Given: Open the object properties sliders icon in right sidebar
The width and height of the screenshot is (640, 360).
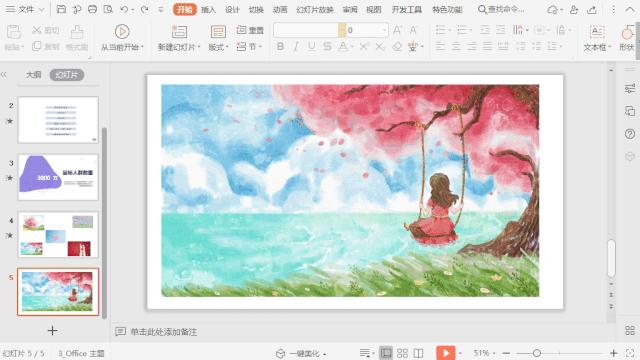Looking at the screenshot, I should [630, 88].
